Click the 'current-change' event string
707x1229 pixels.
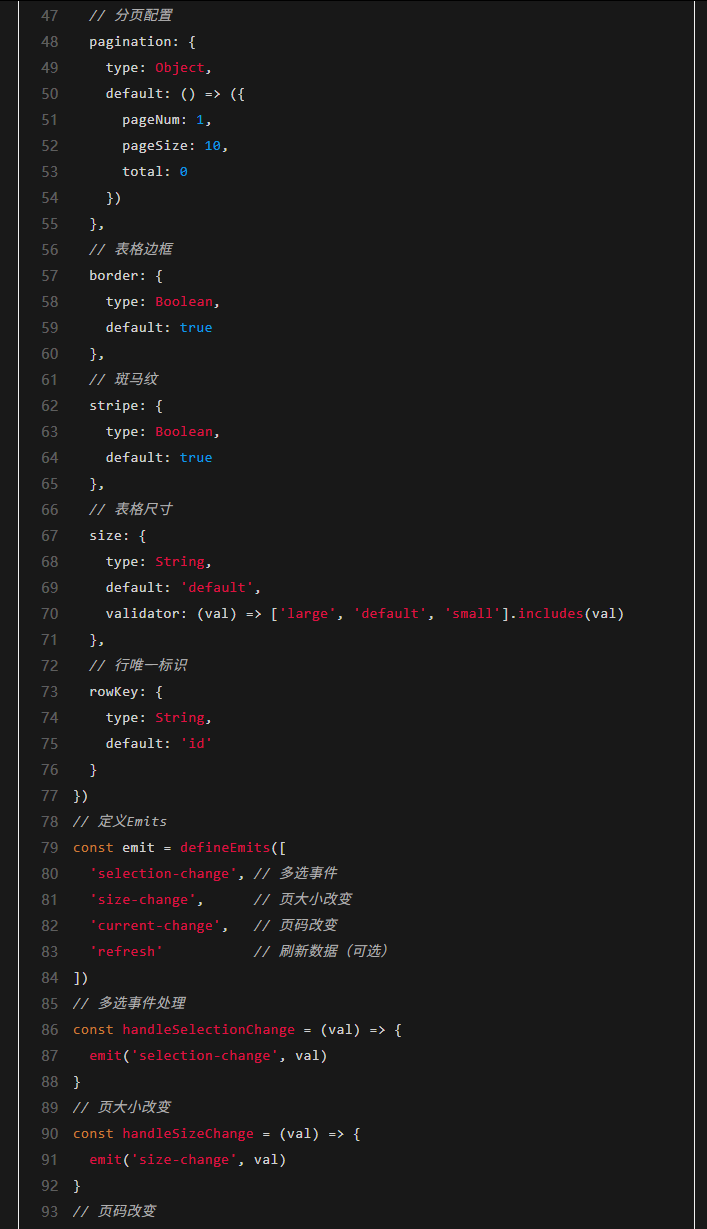[151, 926]
